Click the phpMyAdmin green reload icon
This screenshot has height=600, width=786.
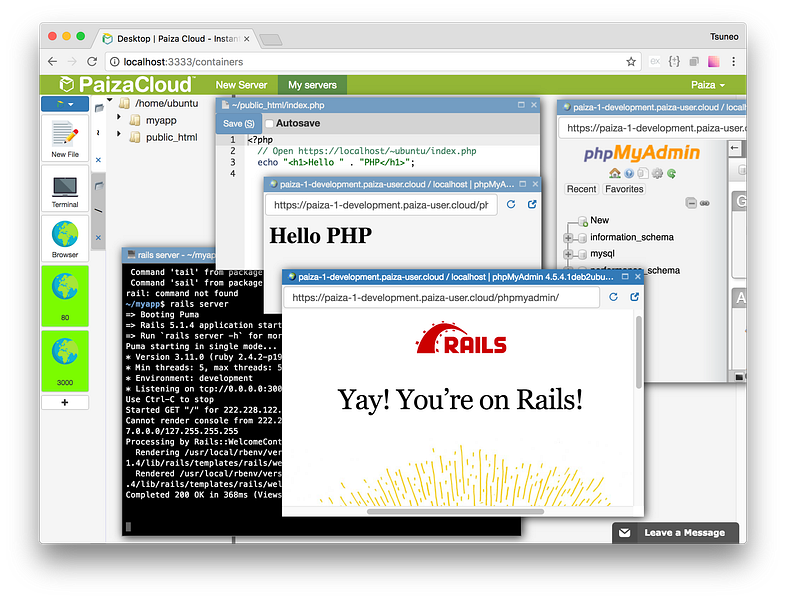click(x=671, y=173)
